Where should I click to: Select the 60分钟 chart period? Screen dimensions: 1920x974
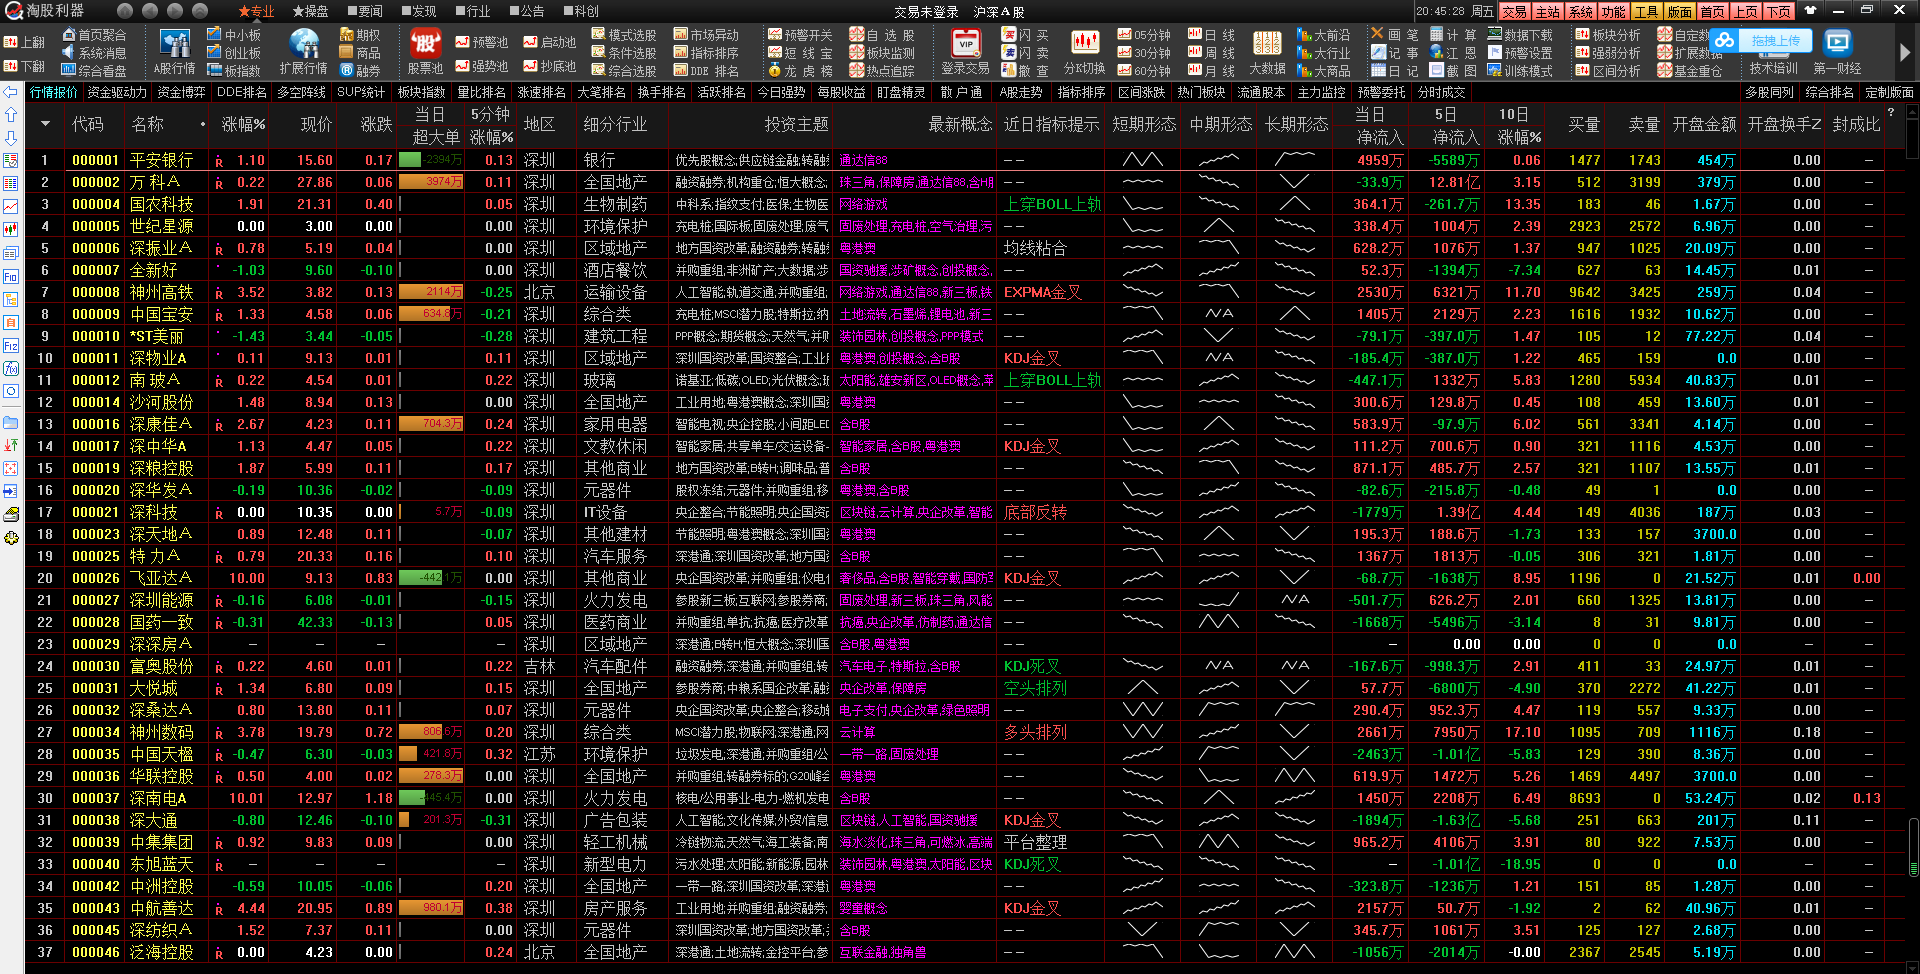pos(1144,71)
